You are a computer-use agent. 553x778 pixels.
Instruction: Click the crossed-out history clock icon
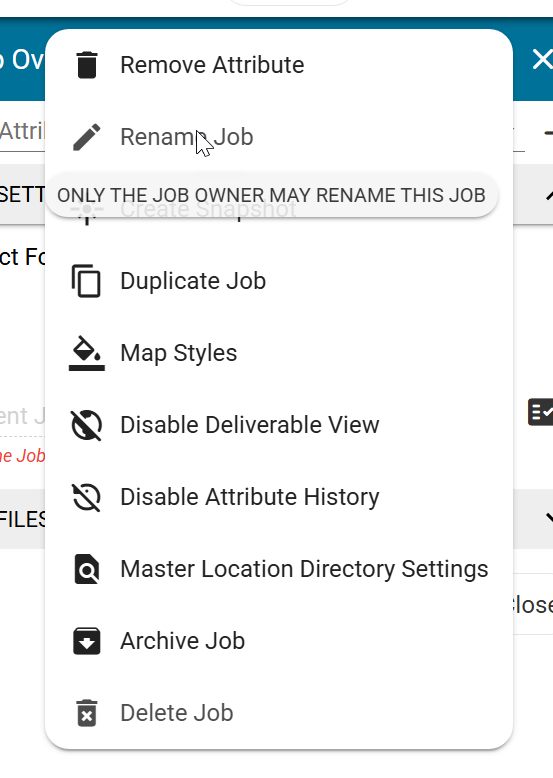coord(87,497)
